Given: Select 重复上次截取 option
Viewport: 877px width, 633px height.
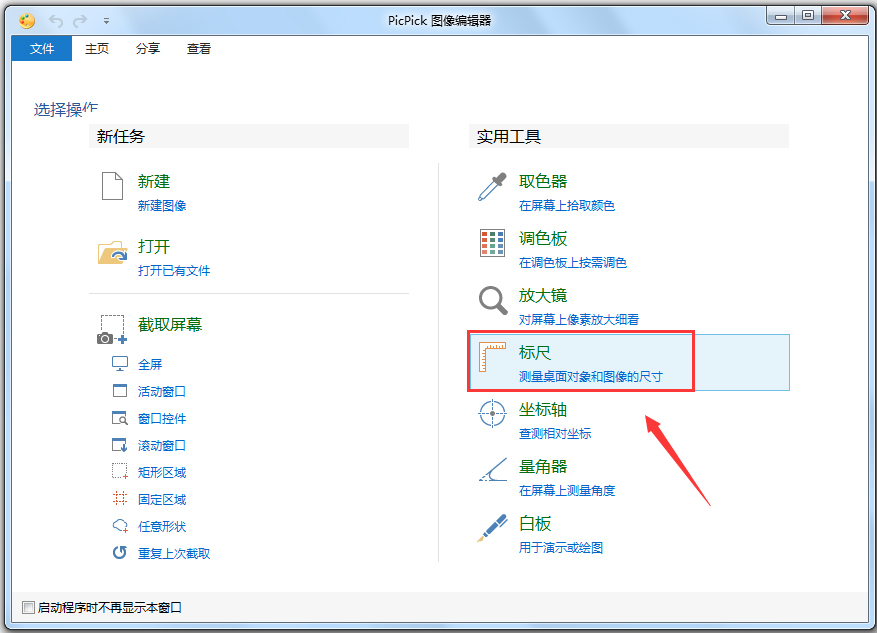Looking at the screenshot, I should 174,554.
